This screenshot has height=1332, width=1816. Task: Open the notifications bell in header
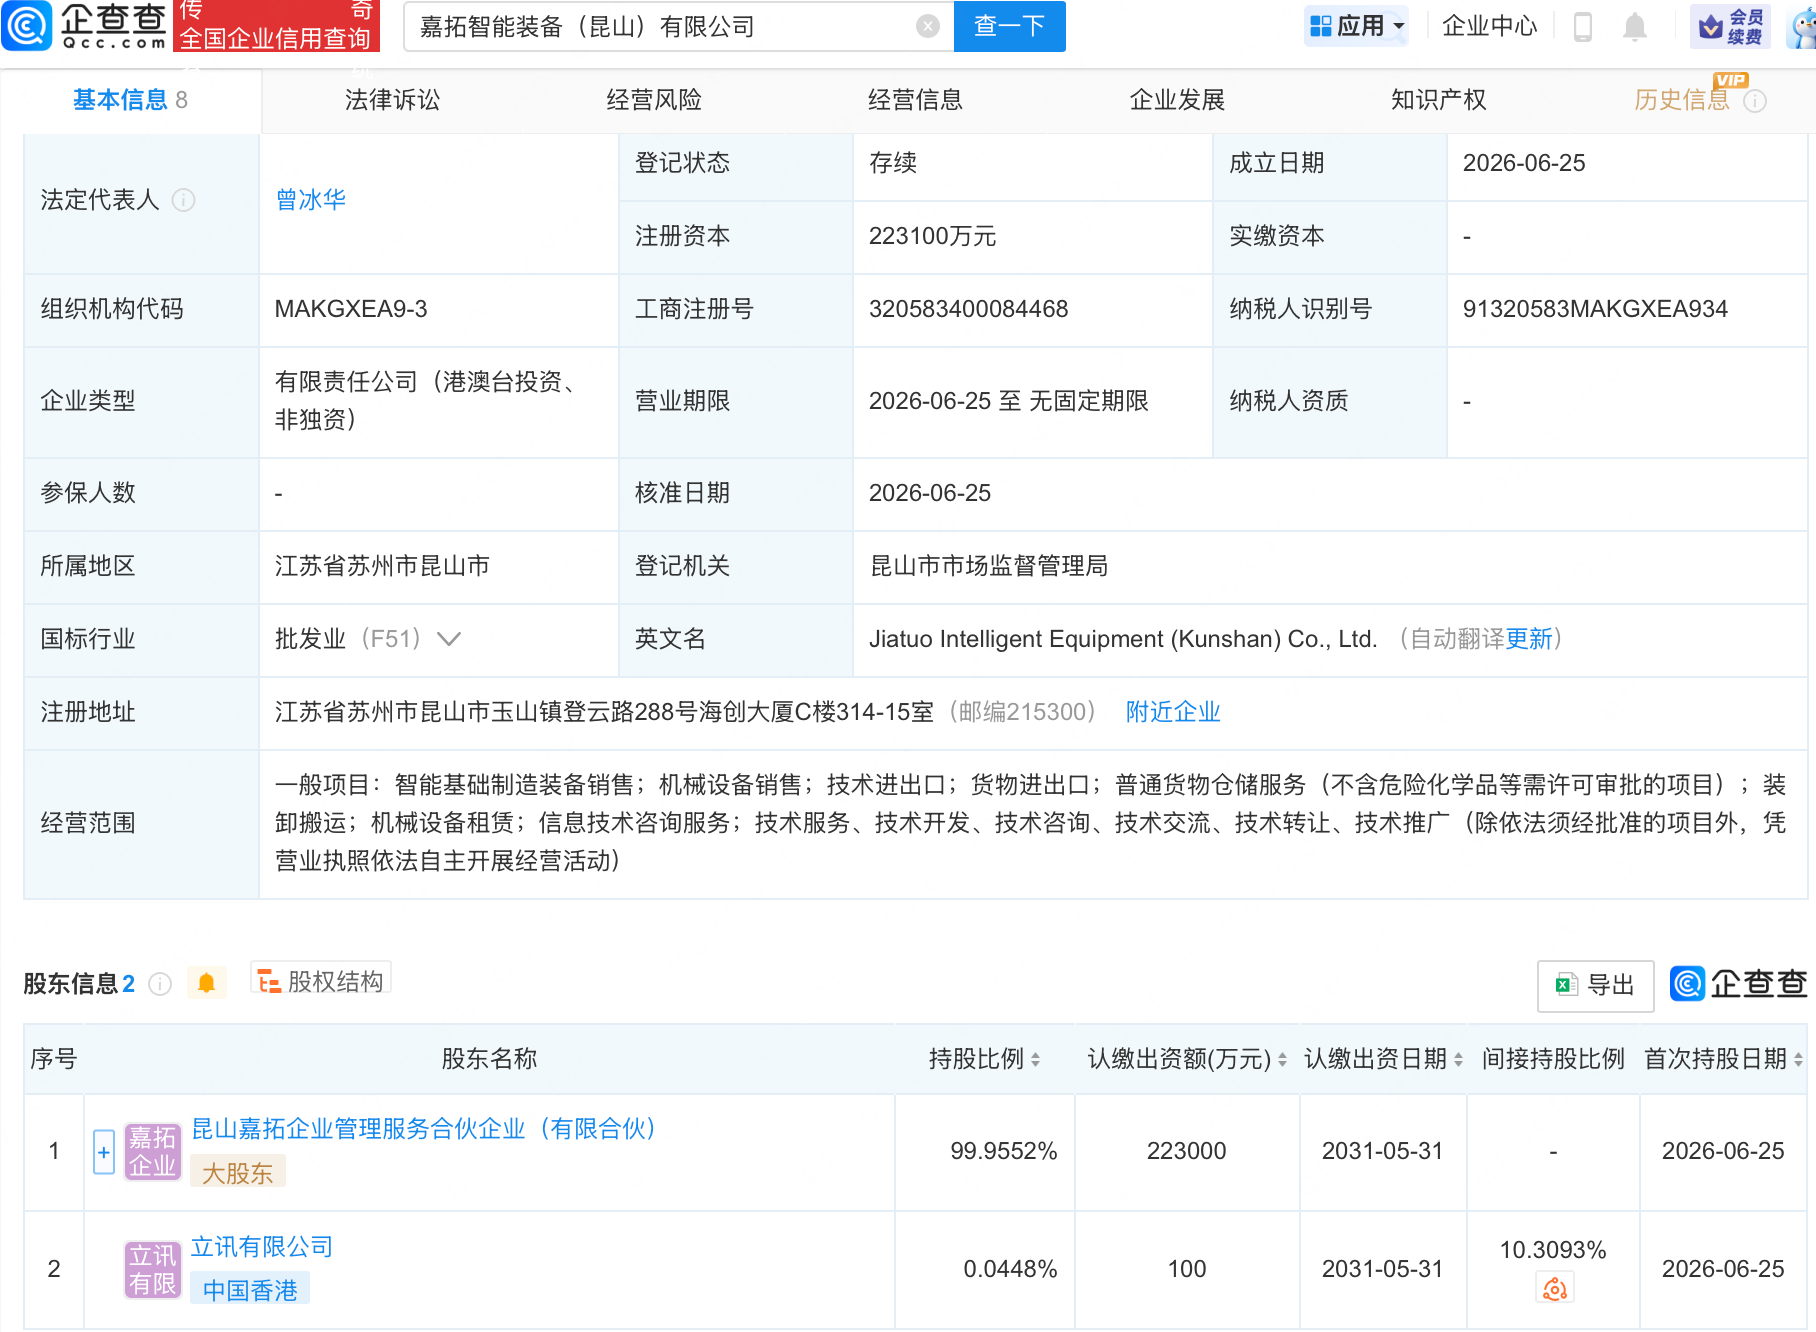click(x=1635, y=26)
